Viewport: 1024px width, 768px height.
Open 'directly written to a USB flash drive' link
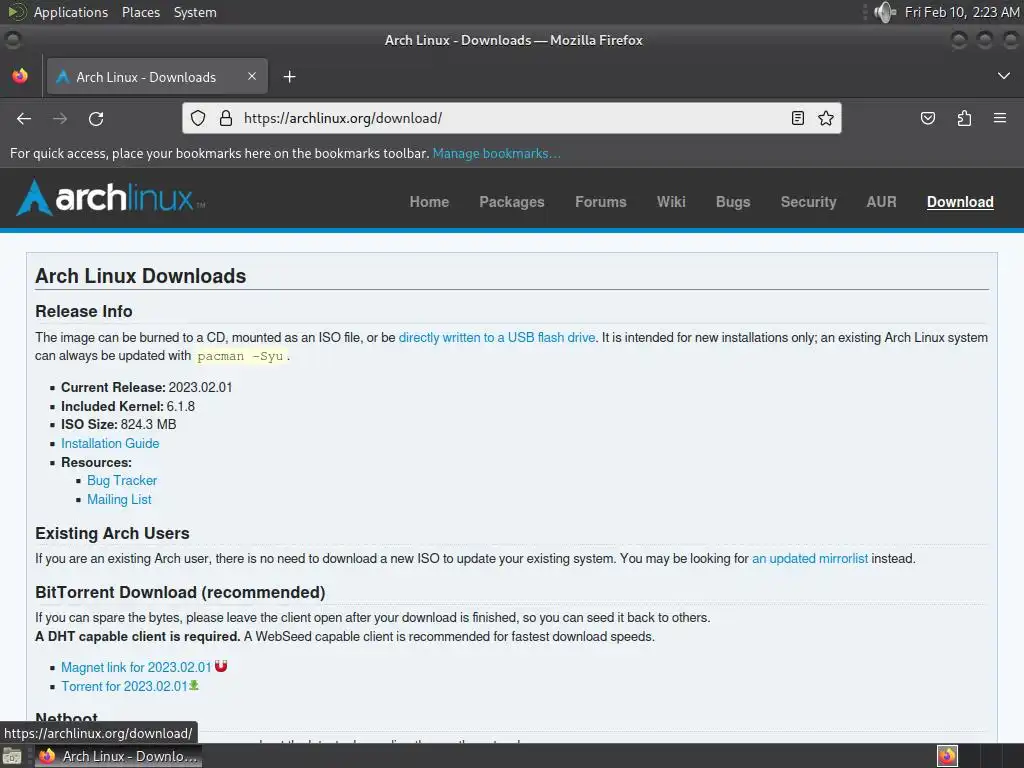point(497,338)
